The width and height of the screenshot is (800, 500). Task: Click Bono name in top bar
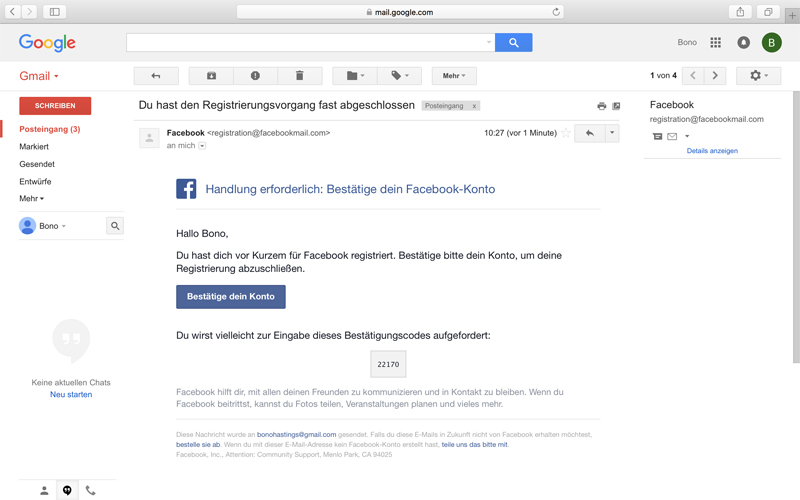click(687, 42)
